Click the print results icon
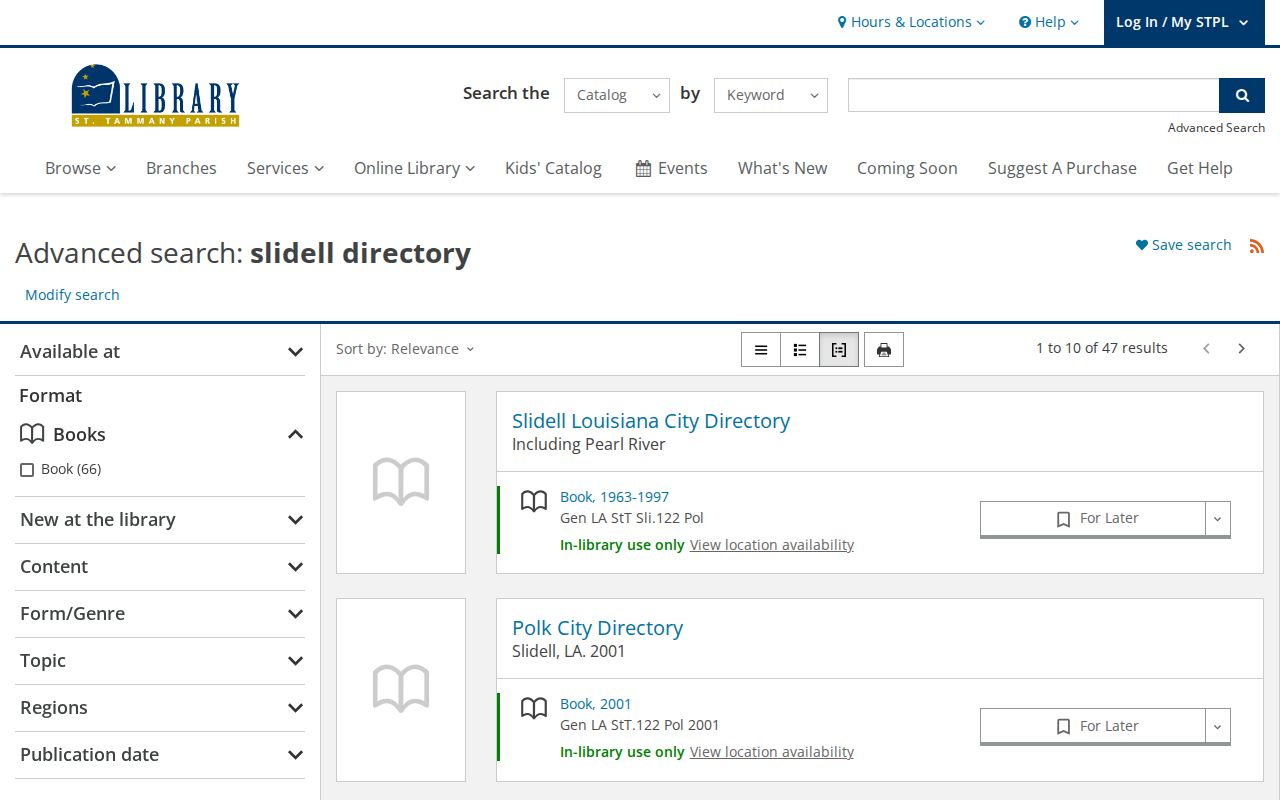 (x=884, y=350)
